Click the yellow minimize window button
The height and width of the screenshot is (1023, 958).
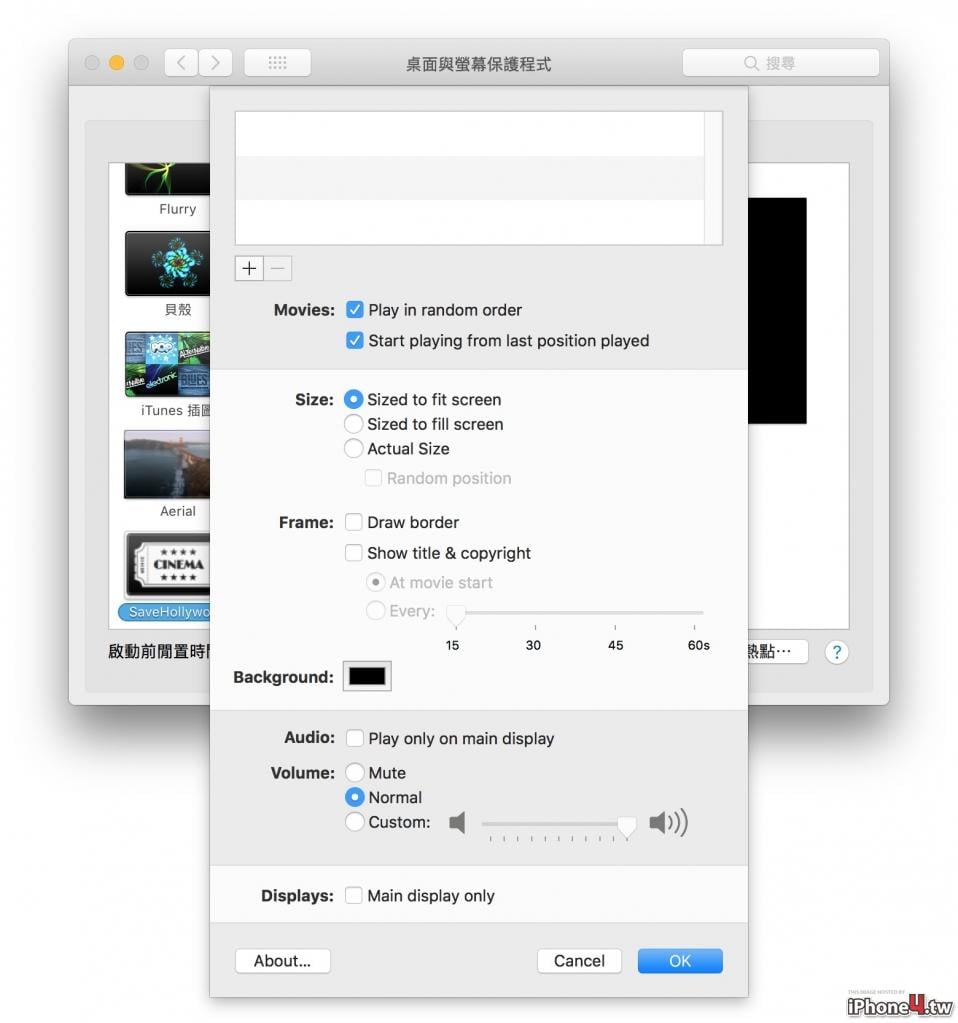pyautogui.click(x=117, y=63)
